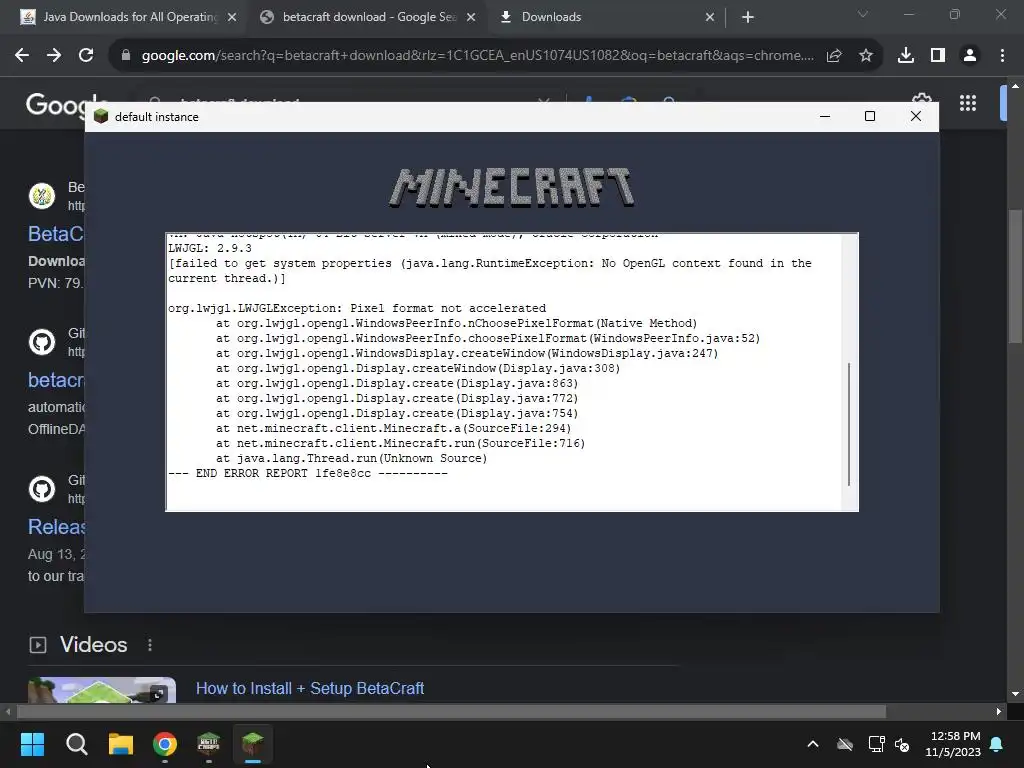Image resolution: width=1024 pixels, height=768 pixels.
Task: Click Chrome page horizontal scrollbar
Action: [451, 711]
